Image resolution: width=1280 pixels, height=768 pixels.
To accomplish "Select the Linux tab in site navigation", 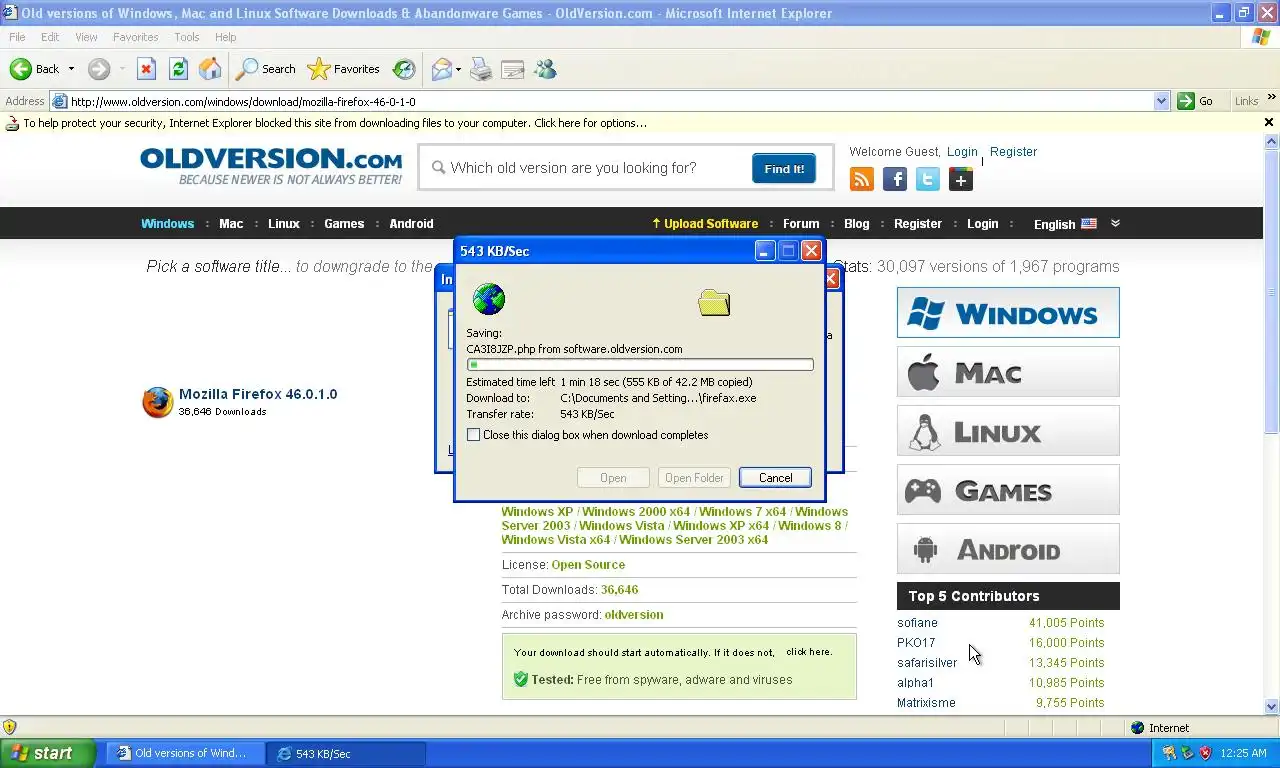I will click(284, 224).
